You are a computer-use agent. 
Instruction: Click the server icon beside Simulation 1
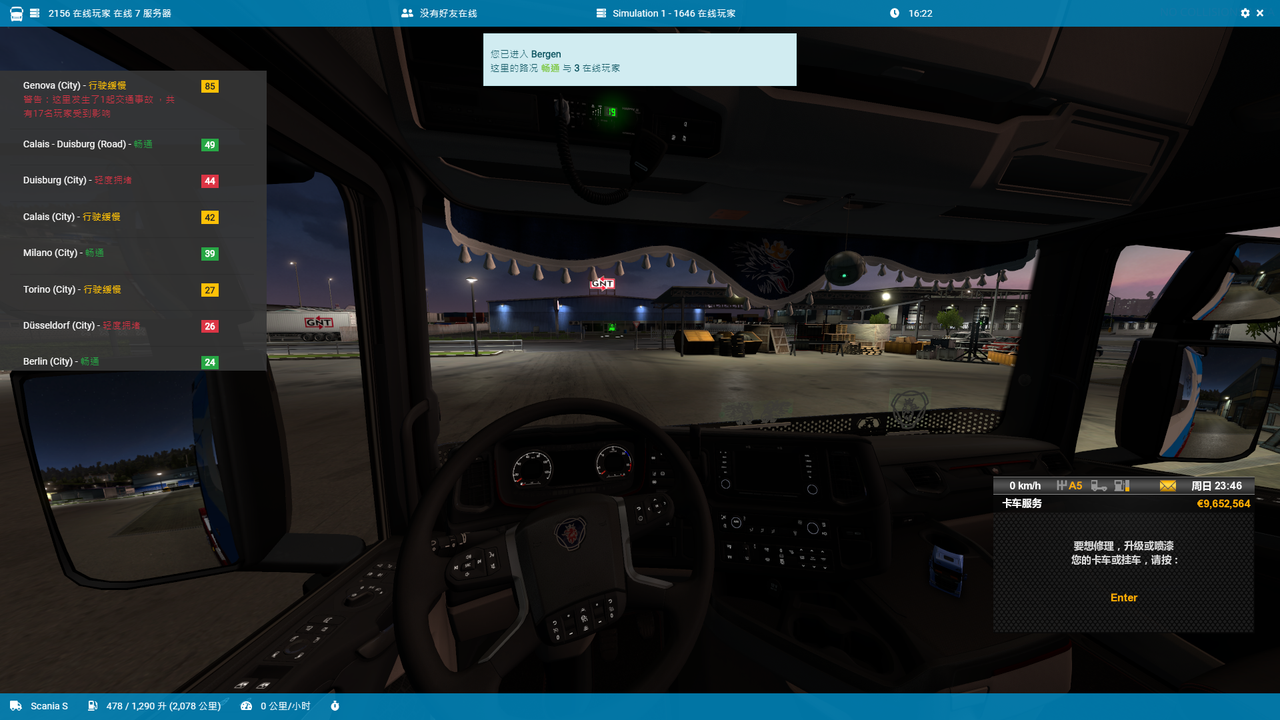[x=601, y=13]
